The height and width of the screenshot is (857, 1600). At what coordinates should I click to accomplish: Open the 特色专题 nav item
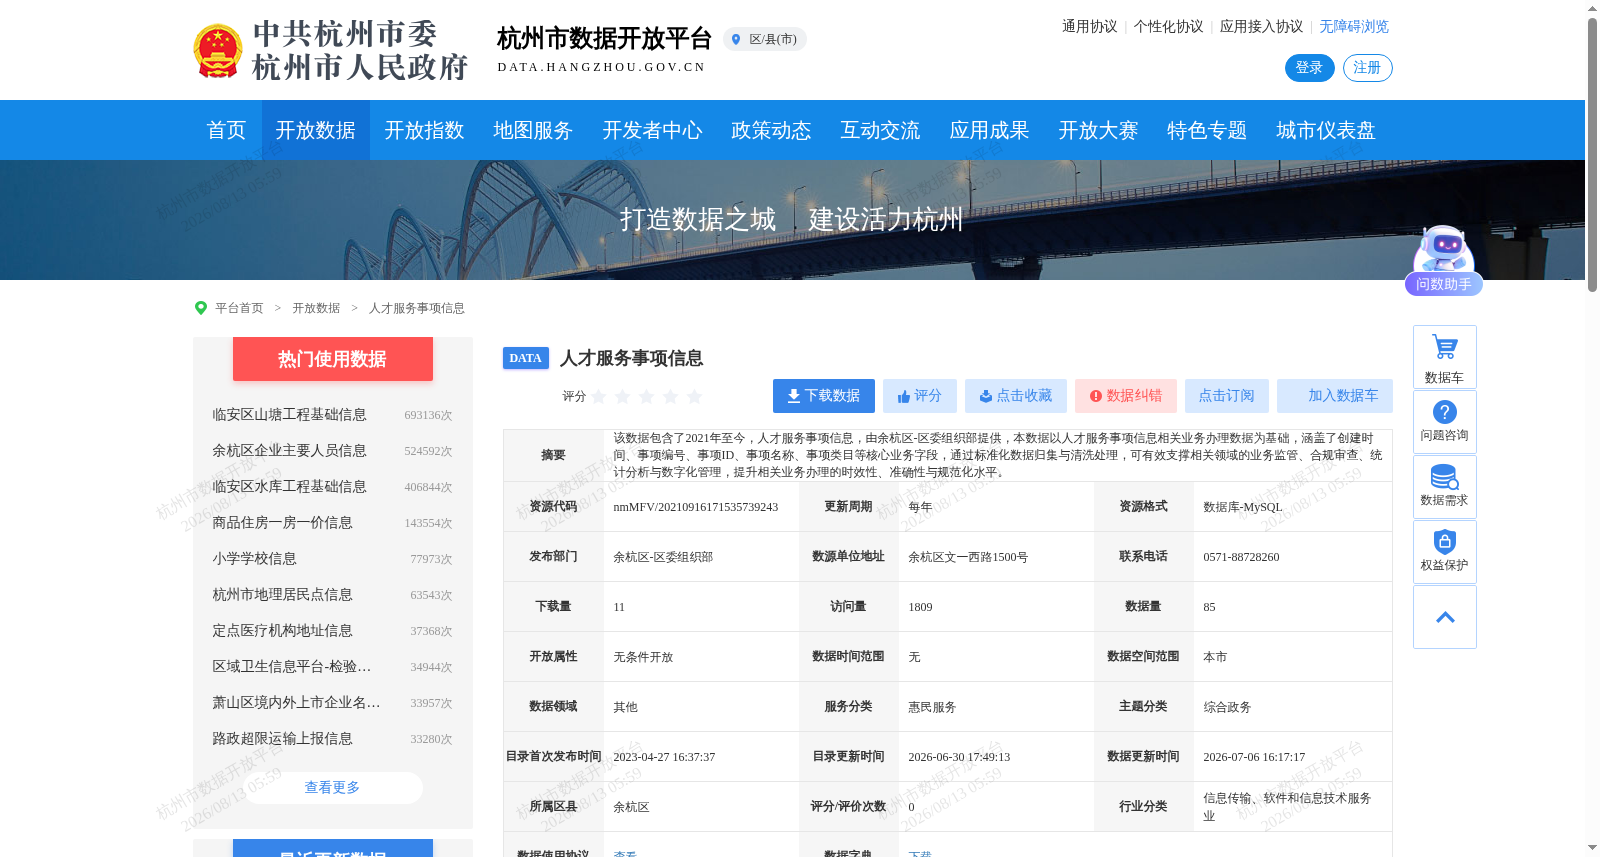[1207, 130]
